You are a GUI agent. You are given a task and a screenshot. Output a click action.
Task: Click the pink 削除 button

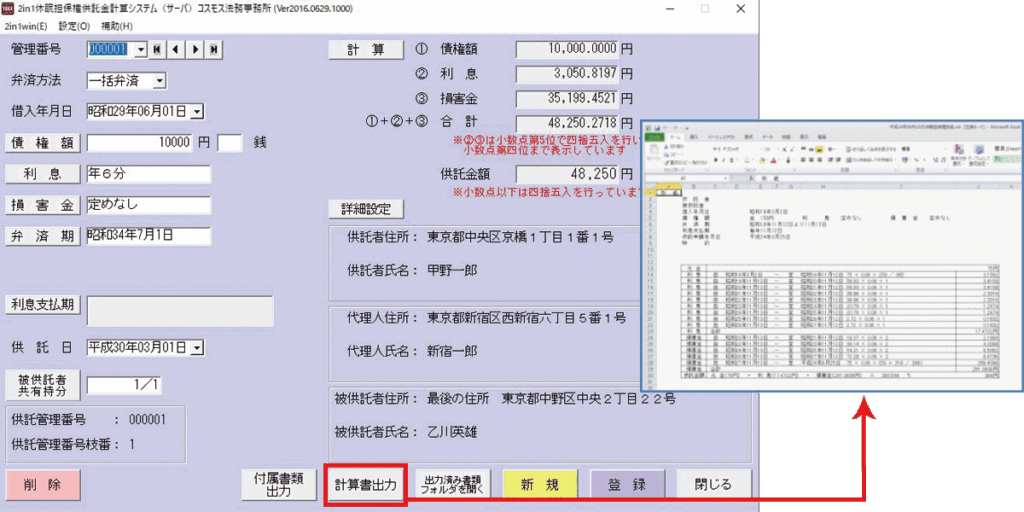tap(43, 484)
